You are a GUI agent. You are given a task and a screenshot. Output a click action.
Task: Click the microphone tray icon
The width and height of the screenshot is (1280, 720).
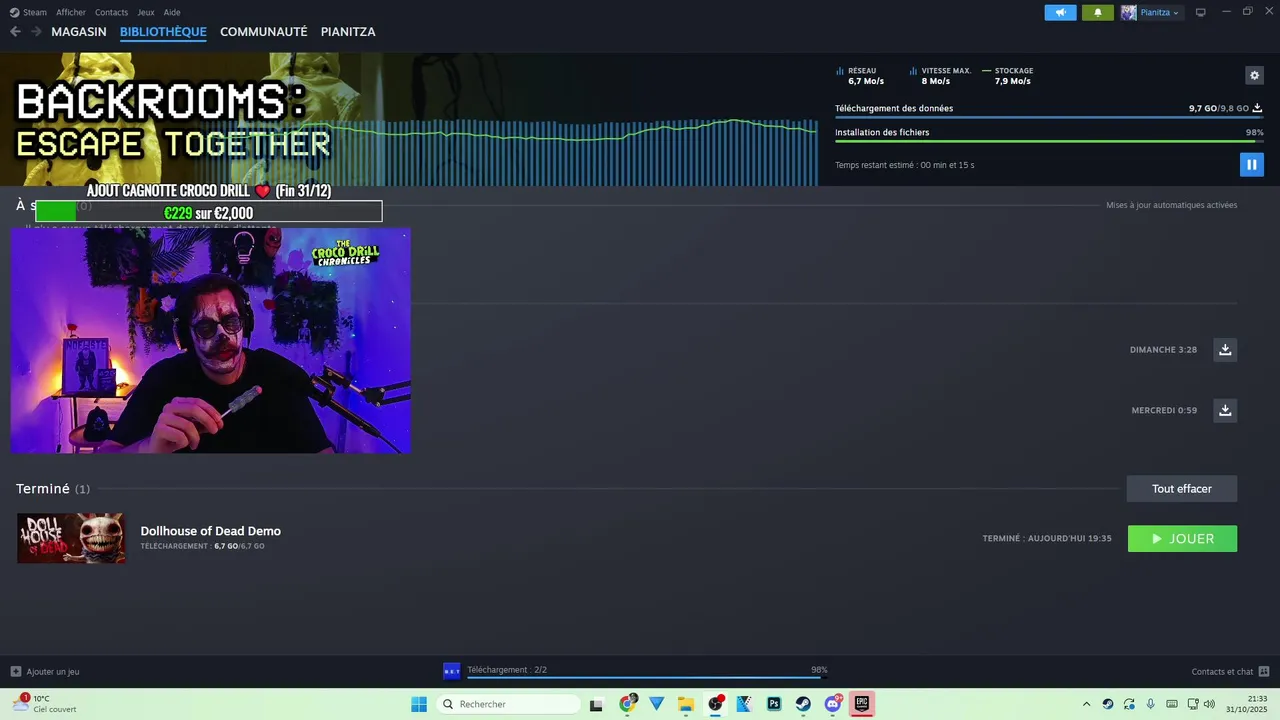point(1151,704)
